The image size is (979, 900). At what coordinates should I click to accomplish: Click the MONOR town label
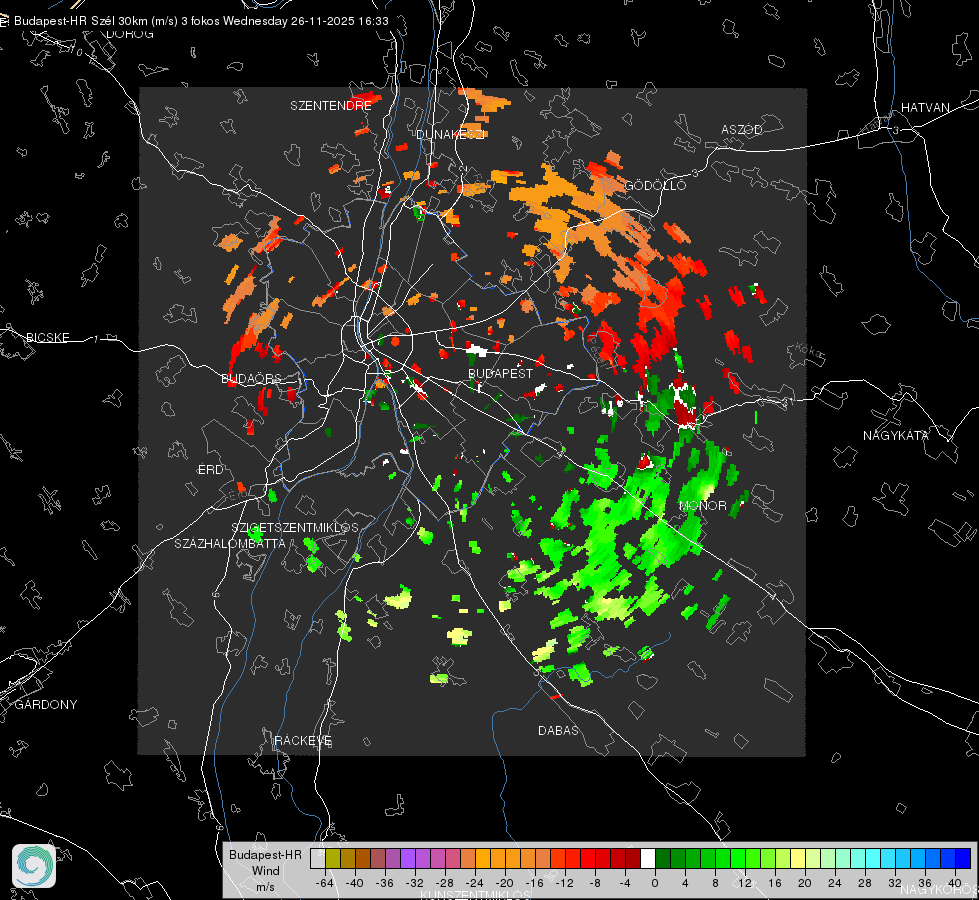702,506
